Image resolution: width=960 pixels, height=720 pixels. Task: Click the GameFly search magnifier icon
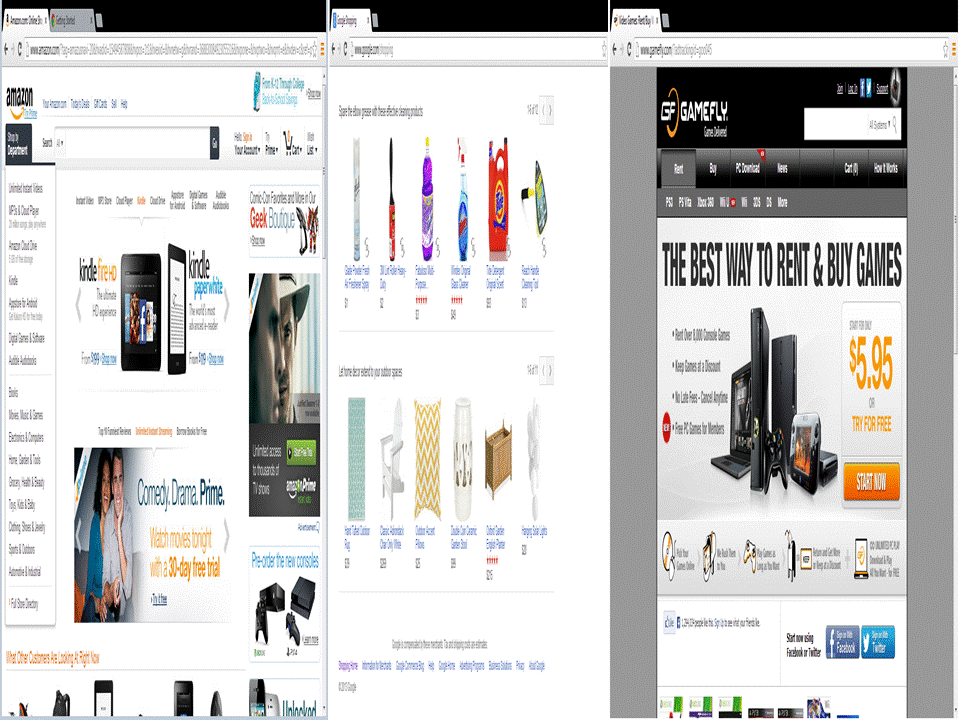pos(894,124)
